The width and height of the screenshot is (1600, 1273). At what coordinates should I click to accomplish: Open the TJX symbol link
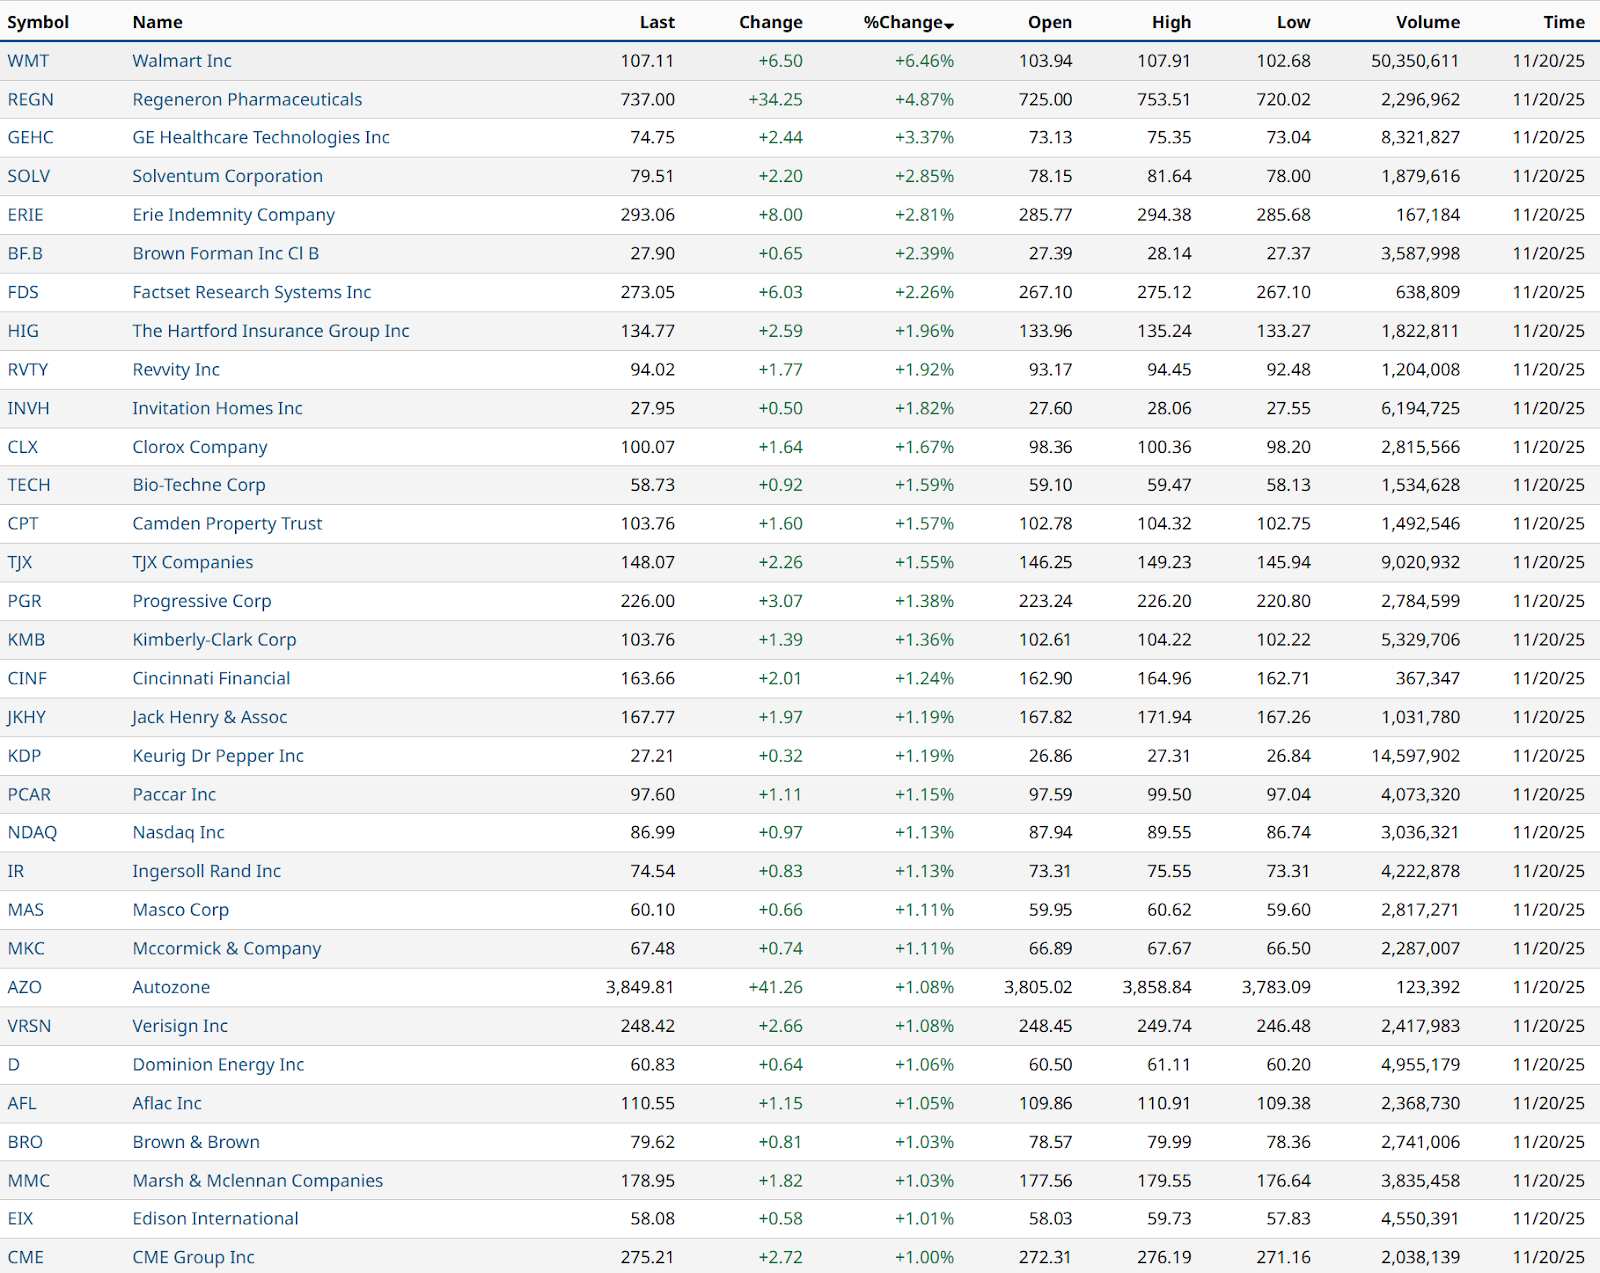tap(20, 563)
